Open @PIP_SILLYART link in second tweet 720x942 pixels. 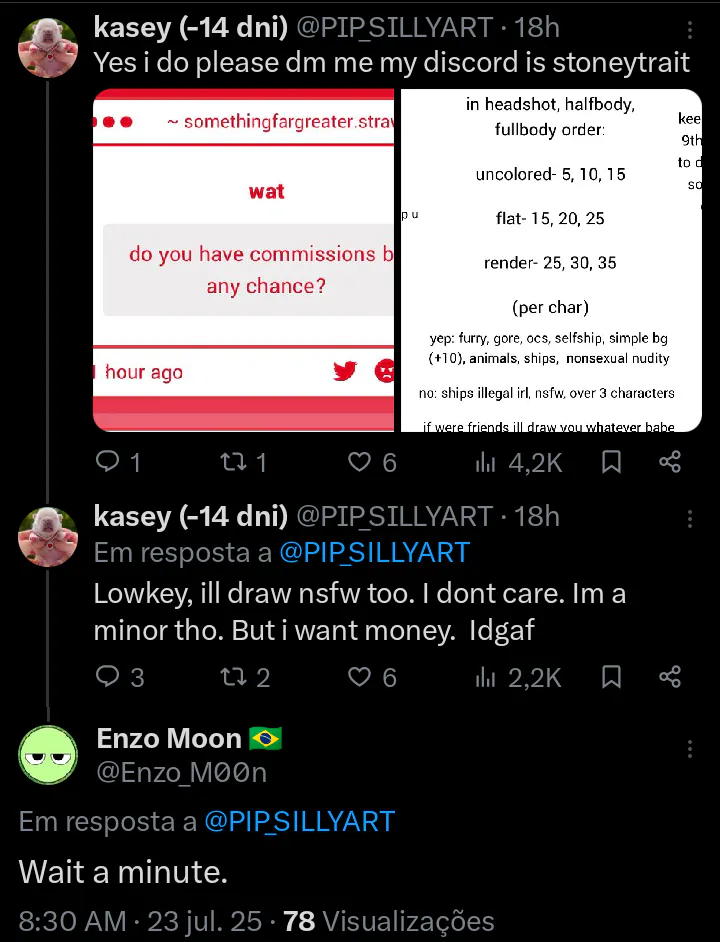click(x=374, y=553)
